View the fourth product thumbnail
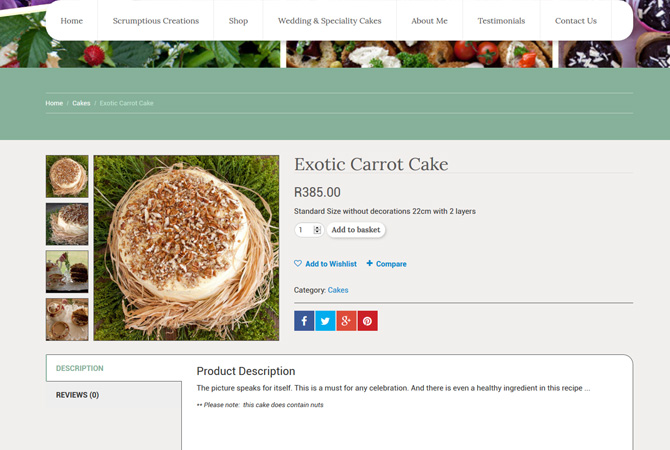This screenshot has width=670, height=450. 67,319
